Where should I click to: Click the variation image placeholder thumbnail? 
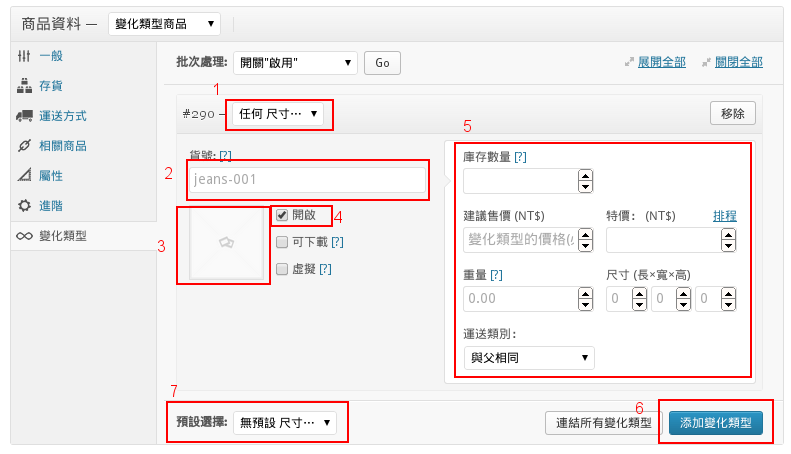click(x=224, y=245)
